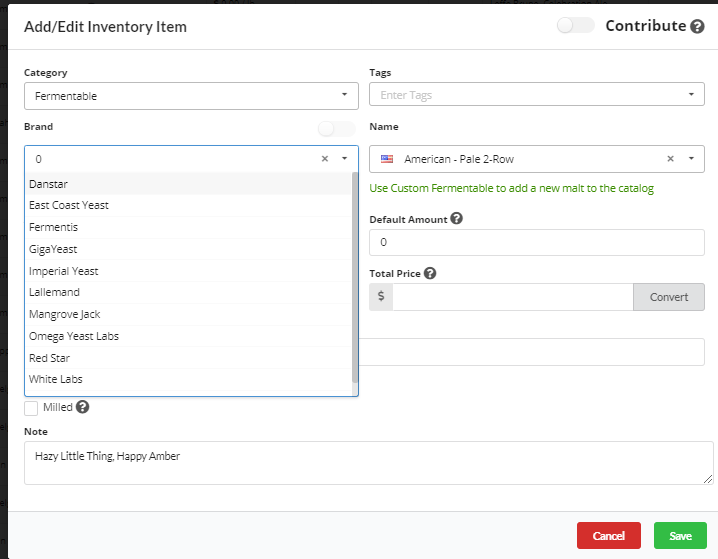Click the Total Price help icon

[x=430, y=273]
